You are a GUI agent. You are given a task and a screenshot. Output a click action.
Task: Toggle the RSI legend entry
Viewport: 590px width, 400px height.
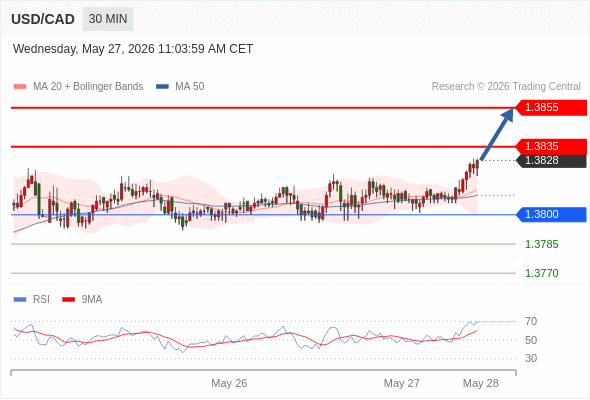click(x=32, y=300)
